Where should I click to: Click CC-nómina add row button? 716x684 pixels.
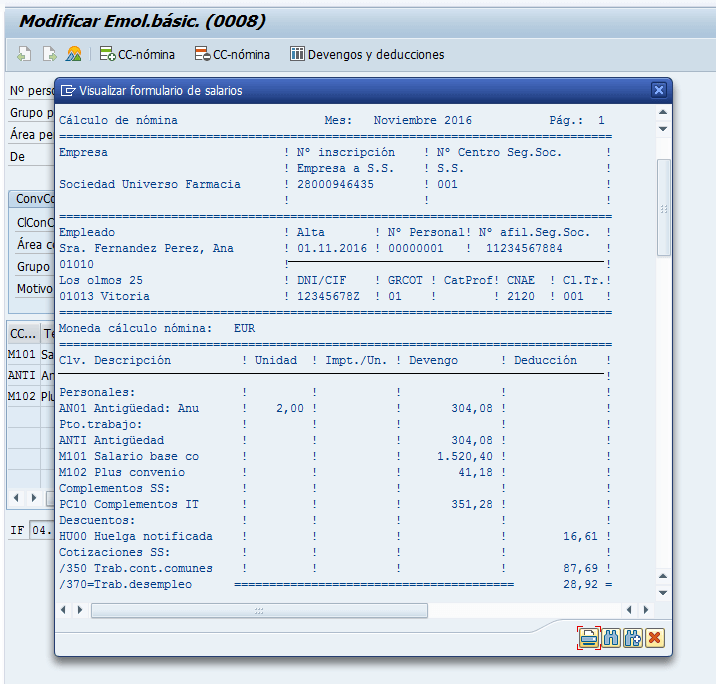(x=137, y=54)
